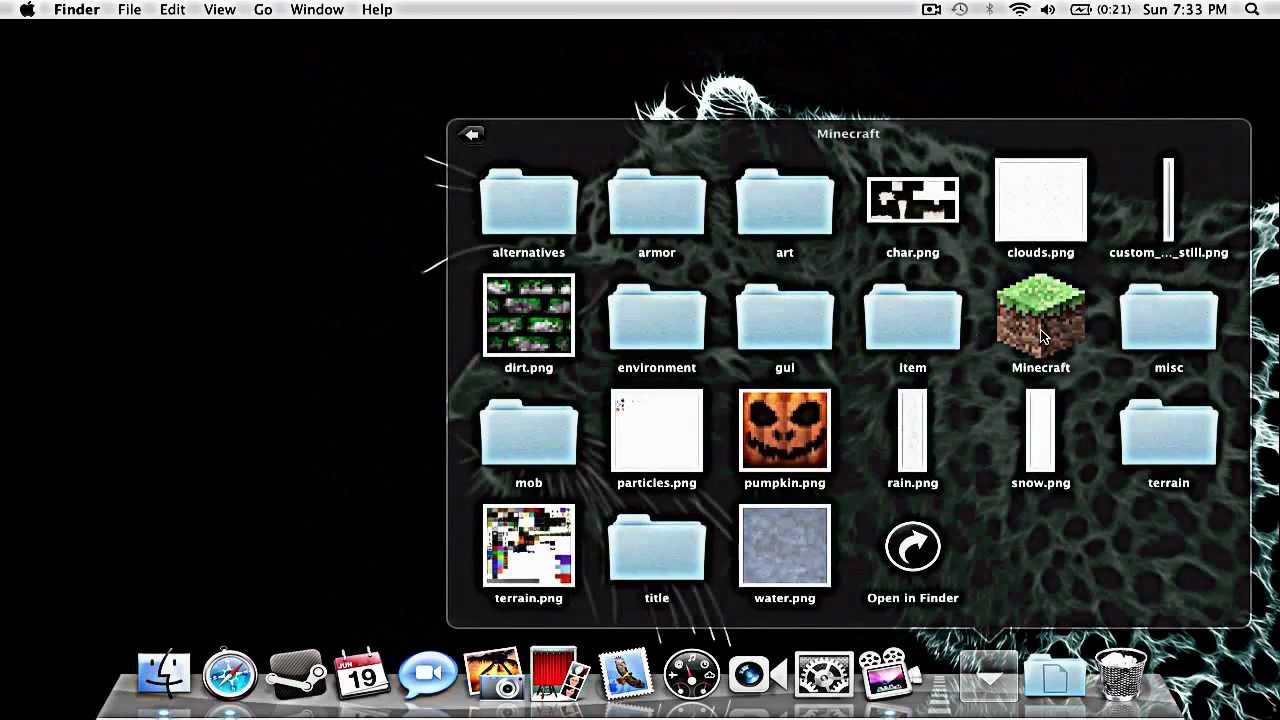1280x720 pixels.
Task: Open the custom_..._still.png file
Action: click(x=1168, y=200)
